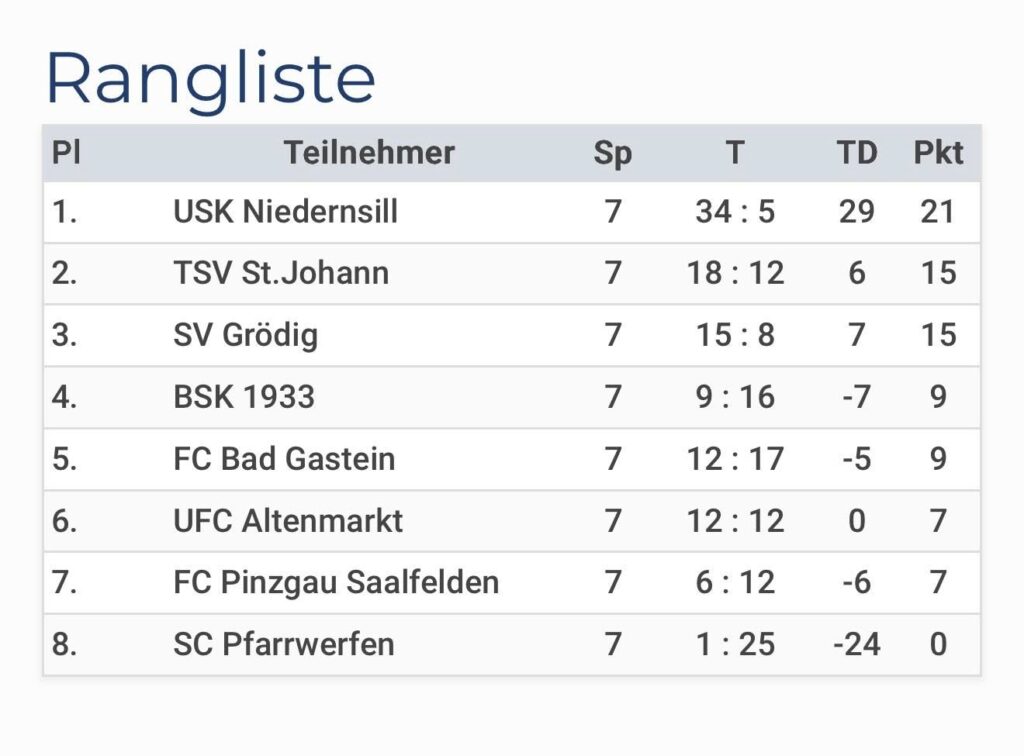
Task: Select FC Bad Gastein entry
Action: [284, 459]
